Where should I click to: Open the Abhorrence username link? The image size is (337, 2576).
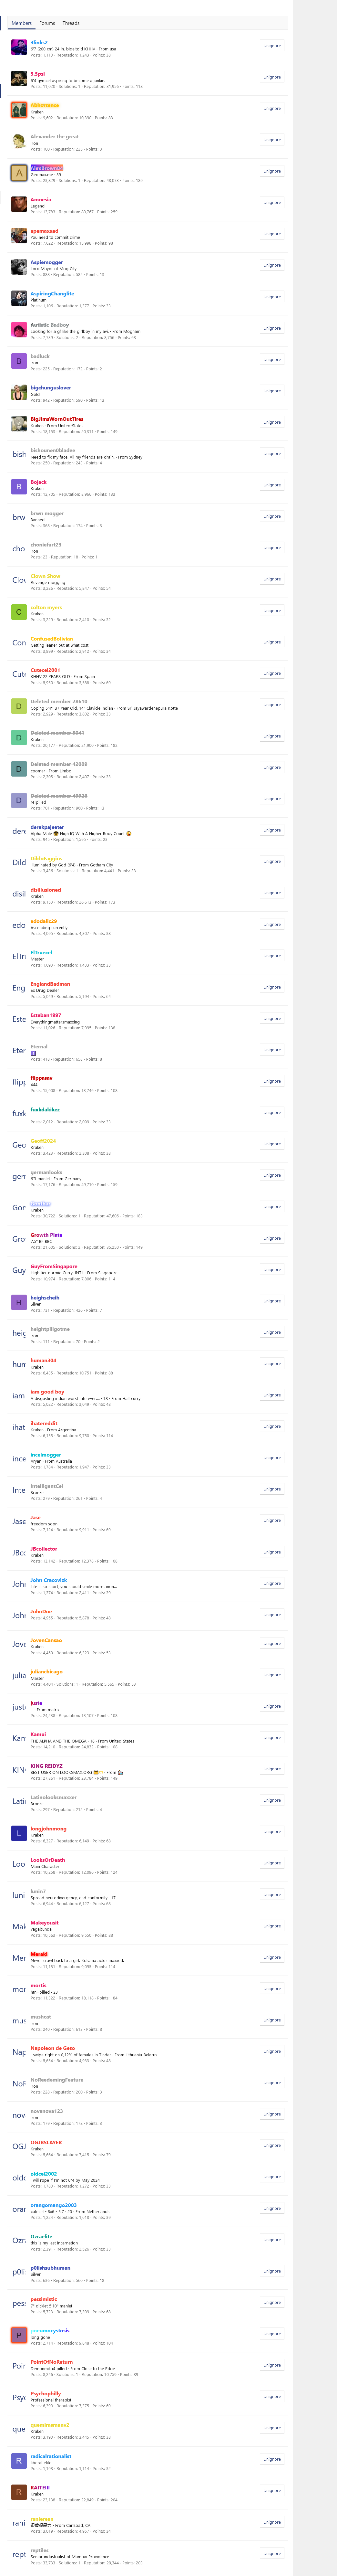tap(44, 105)
